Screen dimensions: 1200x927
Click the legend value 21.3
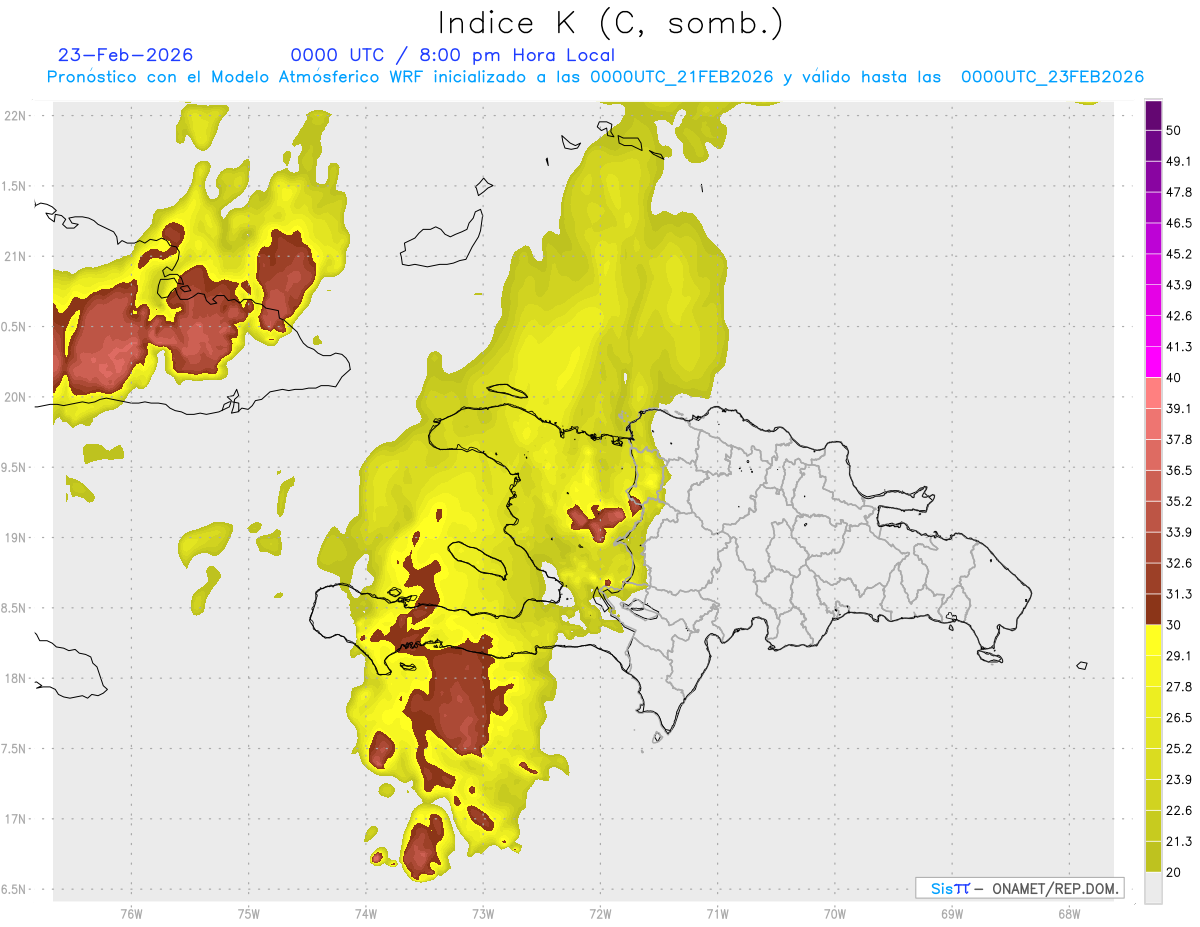coord(1179,841)
